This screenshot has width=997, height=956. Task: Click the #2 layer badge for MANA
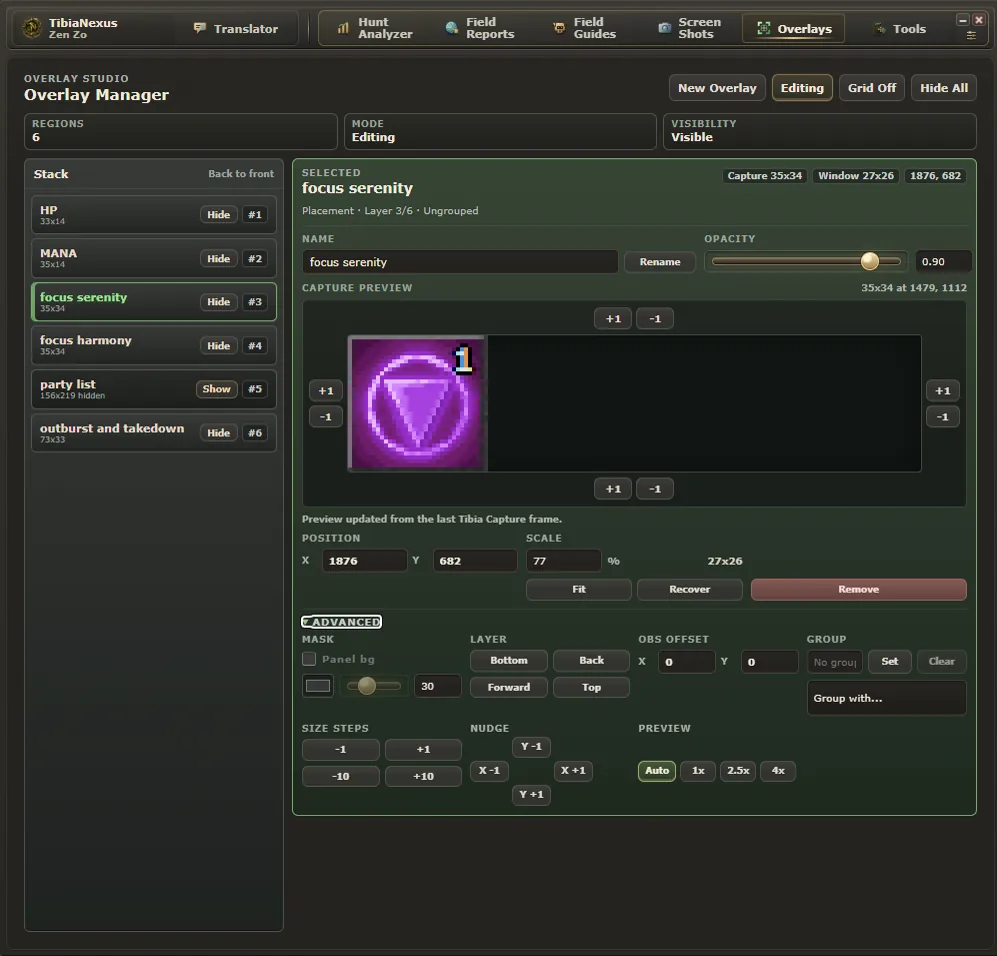click(255, 259)
